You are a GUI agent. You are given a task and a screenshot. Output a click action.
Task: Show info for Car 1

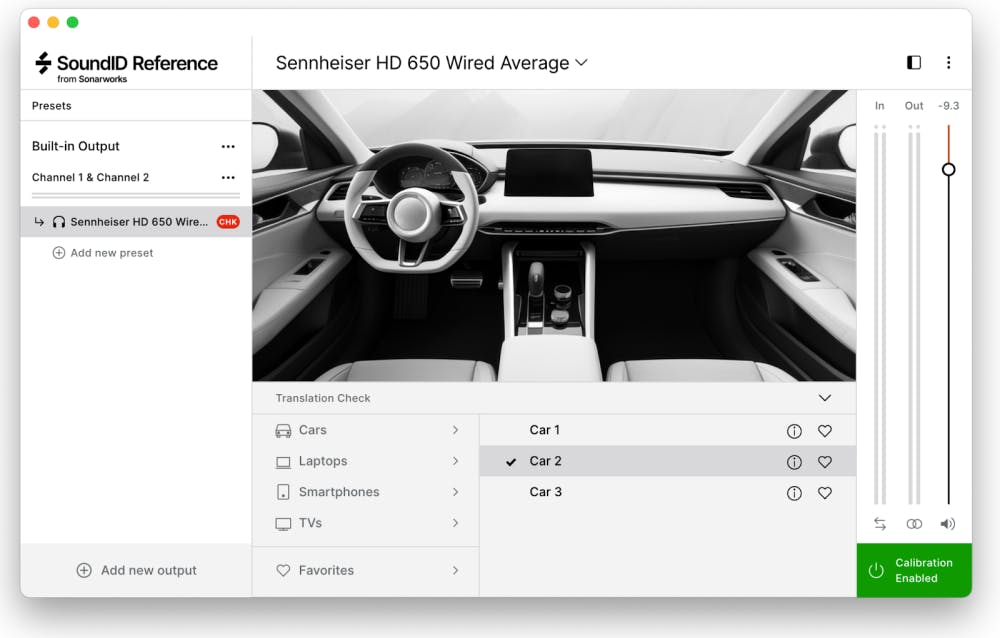pos(794,431)
